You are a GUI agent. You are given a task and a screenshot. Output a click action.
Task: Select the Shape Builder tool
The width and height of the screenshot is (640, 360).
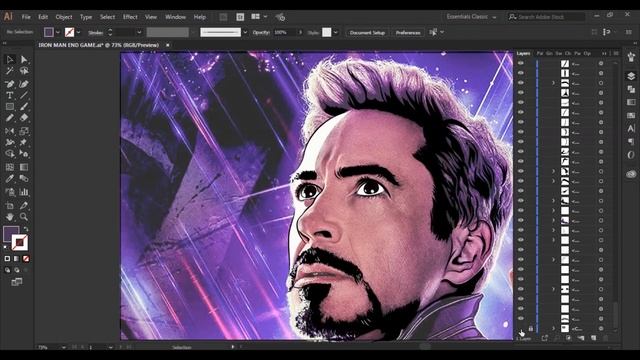pos(10,154)
